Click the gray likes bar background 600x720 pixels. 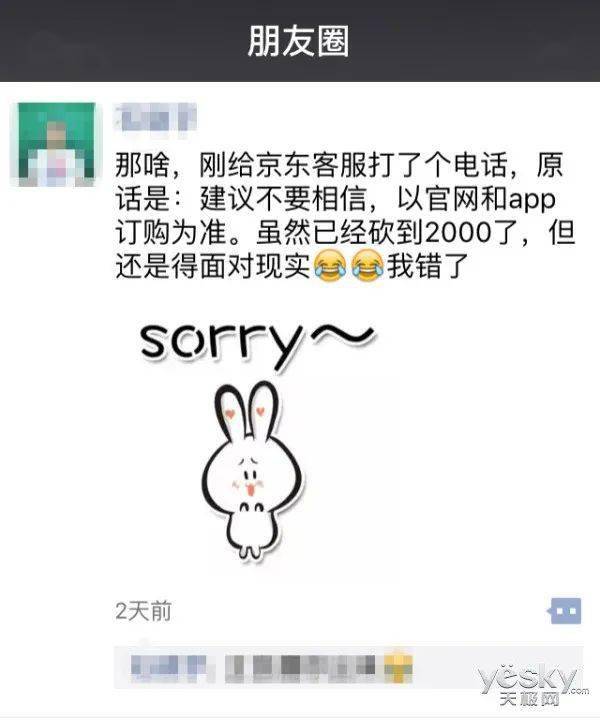349,667
